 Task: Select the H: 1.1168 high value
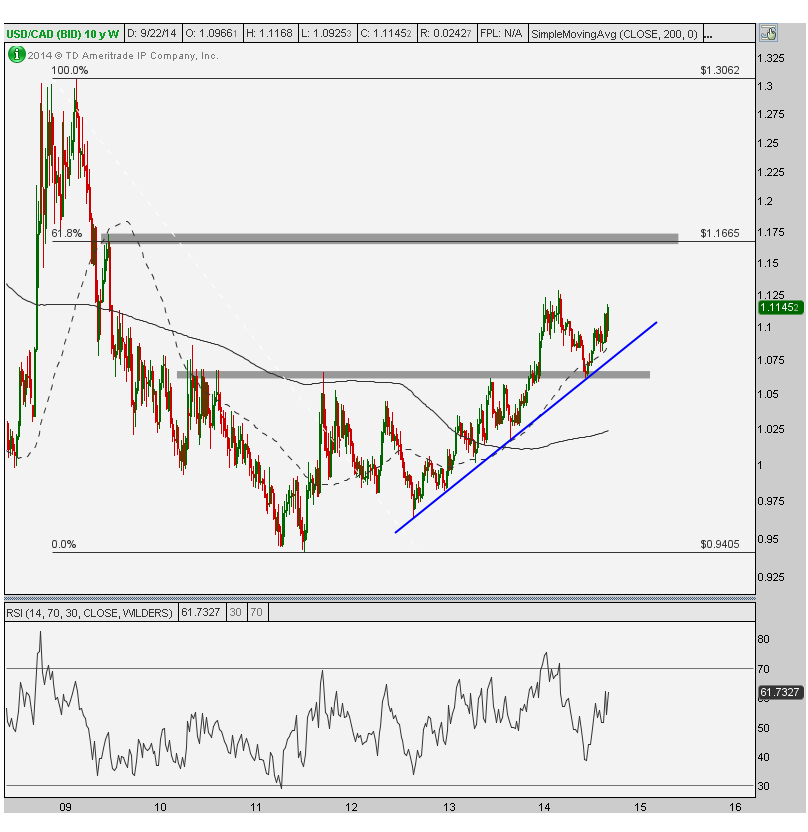tap(270, 33)
